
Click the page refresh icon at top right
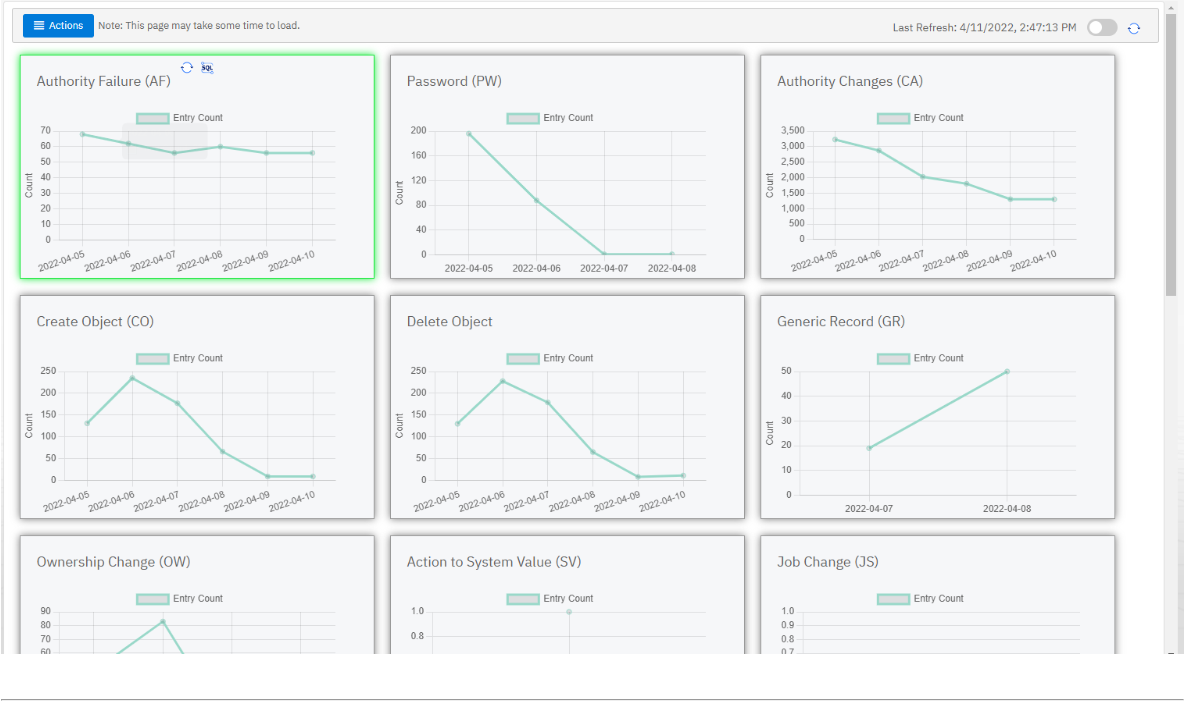click(x=1134, y=28)
